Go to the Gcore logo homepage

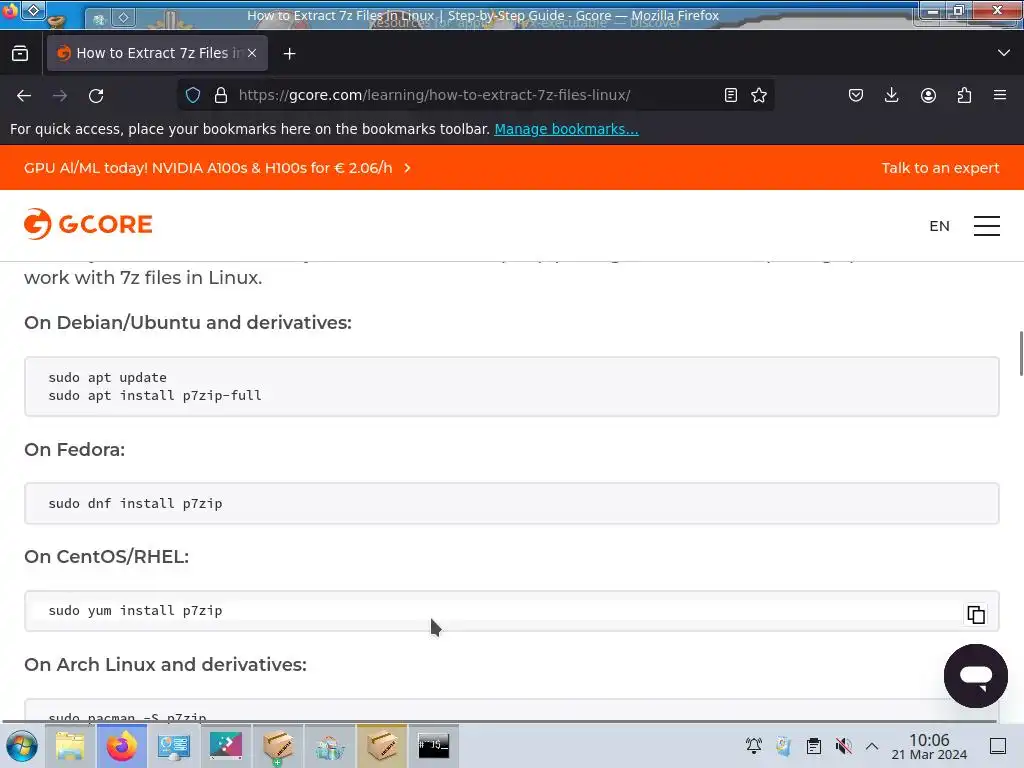pyautogui.click(x=88, y=224)
